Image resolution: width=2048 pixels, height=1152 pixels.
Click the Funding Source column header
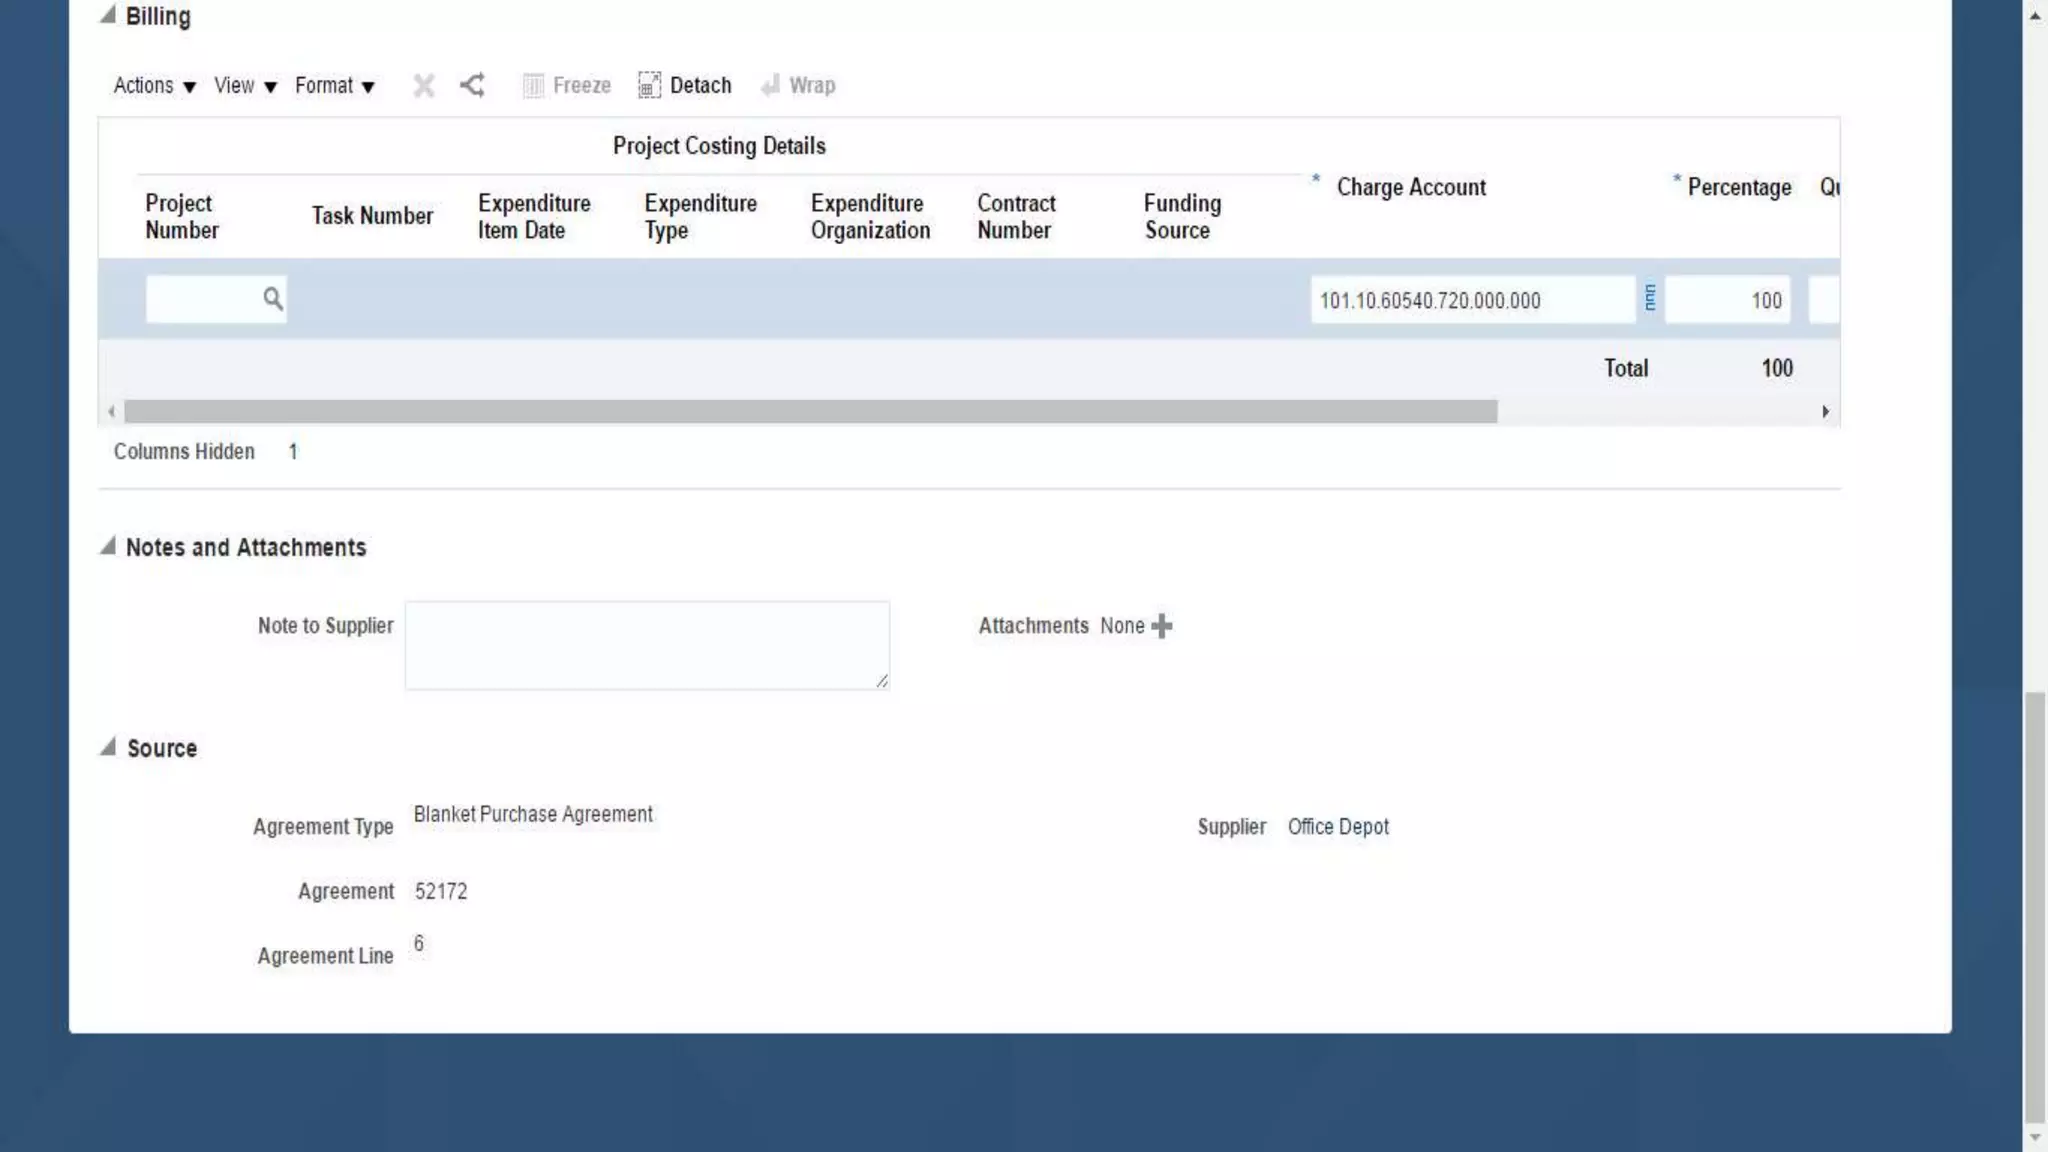point(1182,216)
